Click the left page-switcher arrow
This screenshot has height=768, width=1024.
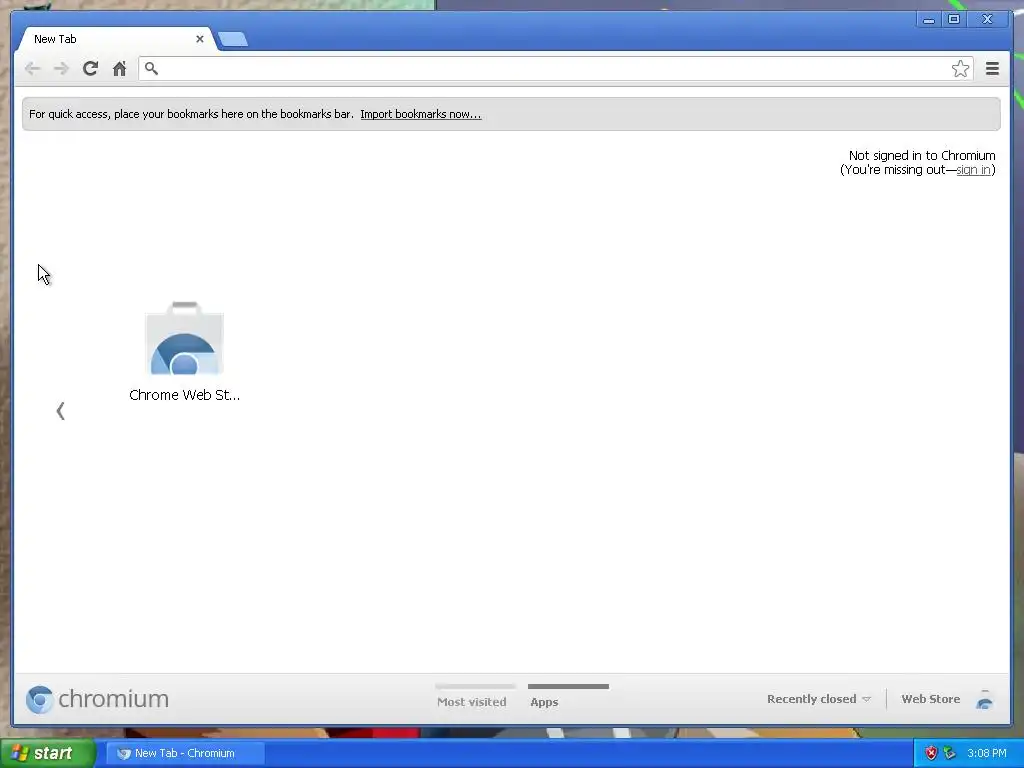[x=61, y=411]
